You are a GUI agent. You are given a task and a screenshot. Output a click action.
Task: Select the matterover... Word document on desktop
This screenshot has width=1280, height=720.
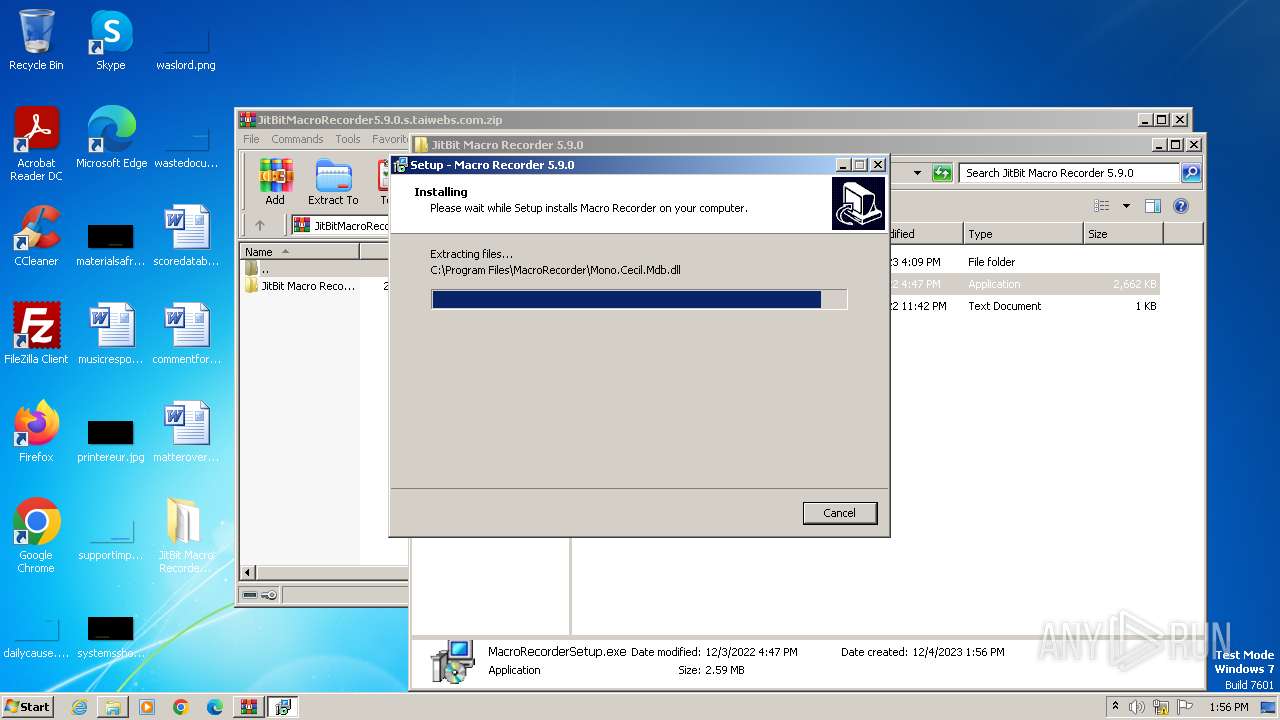click(x=186, y=432)
